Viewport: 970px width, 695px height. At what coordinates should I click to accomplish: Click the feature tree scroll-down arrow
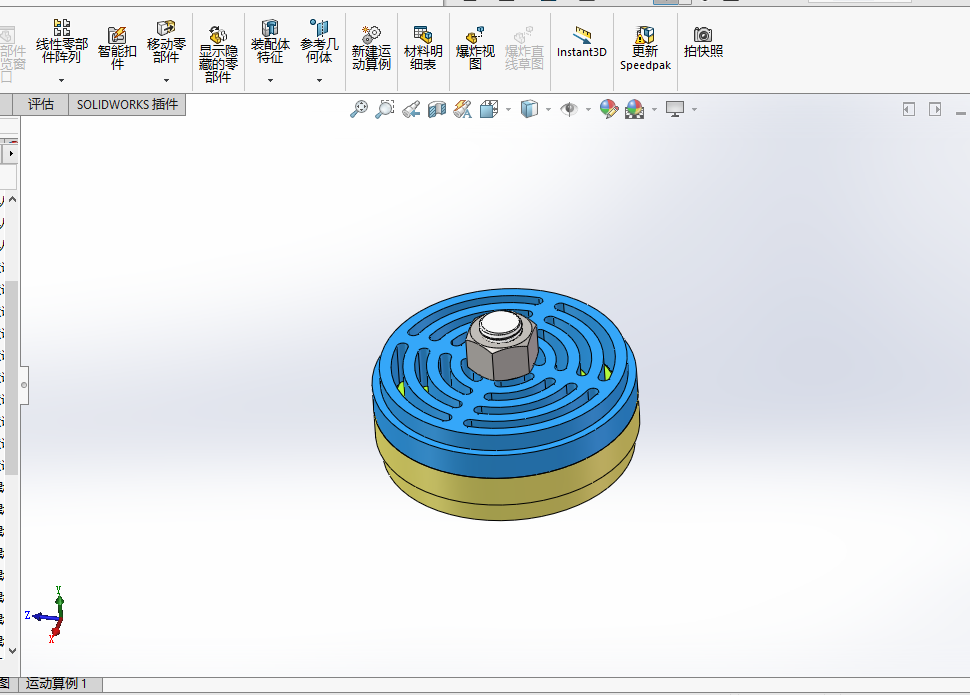(12, 650)
